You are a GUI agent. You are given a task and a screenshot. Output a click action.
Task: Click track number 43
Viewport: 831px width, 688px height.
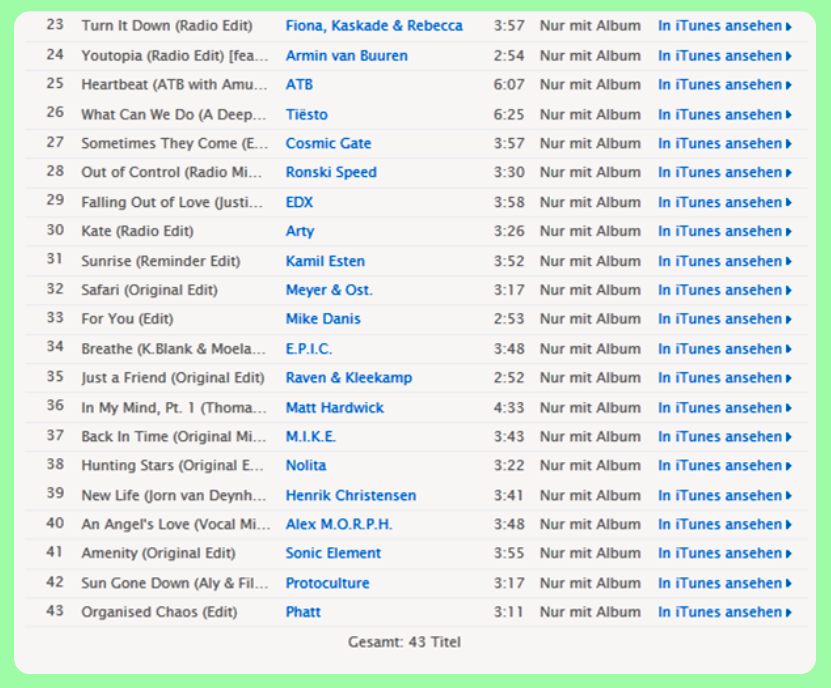pyautogui.click(x=55, y=611)
